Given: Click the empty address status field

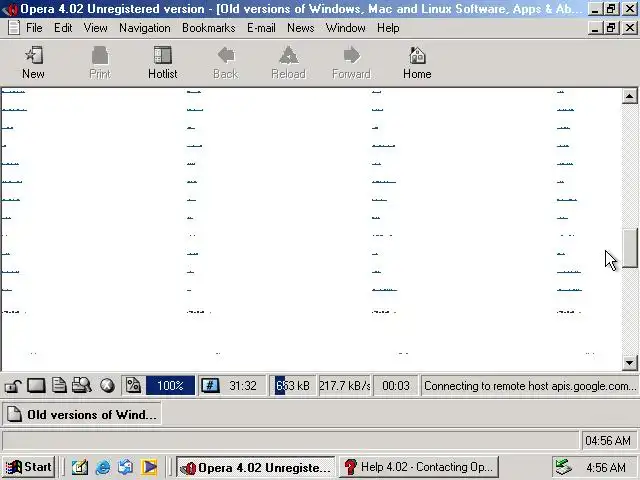Looking at the screenshot, I should click(x=291, y=441).
